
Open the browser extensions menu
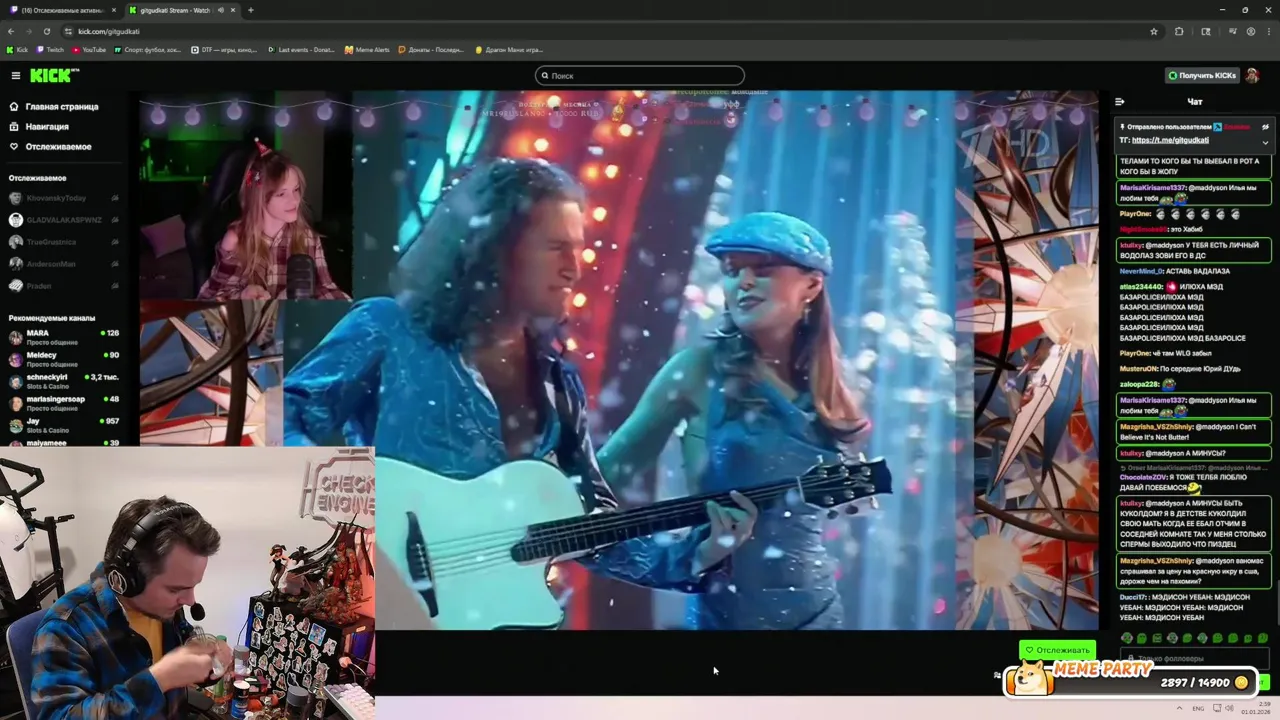[1179, 31]
